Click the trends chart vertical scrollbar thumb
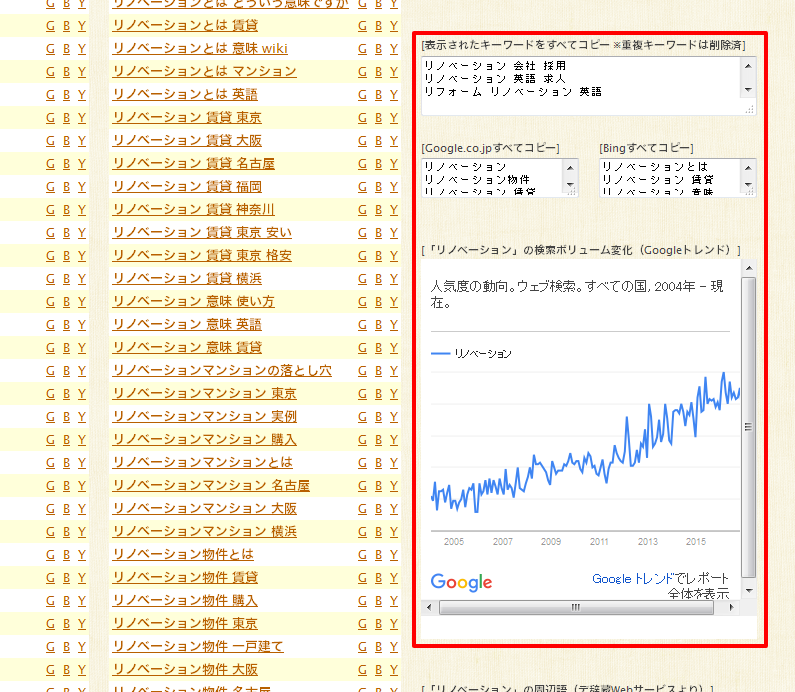 (749, 427)
